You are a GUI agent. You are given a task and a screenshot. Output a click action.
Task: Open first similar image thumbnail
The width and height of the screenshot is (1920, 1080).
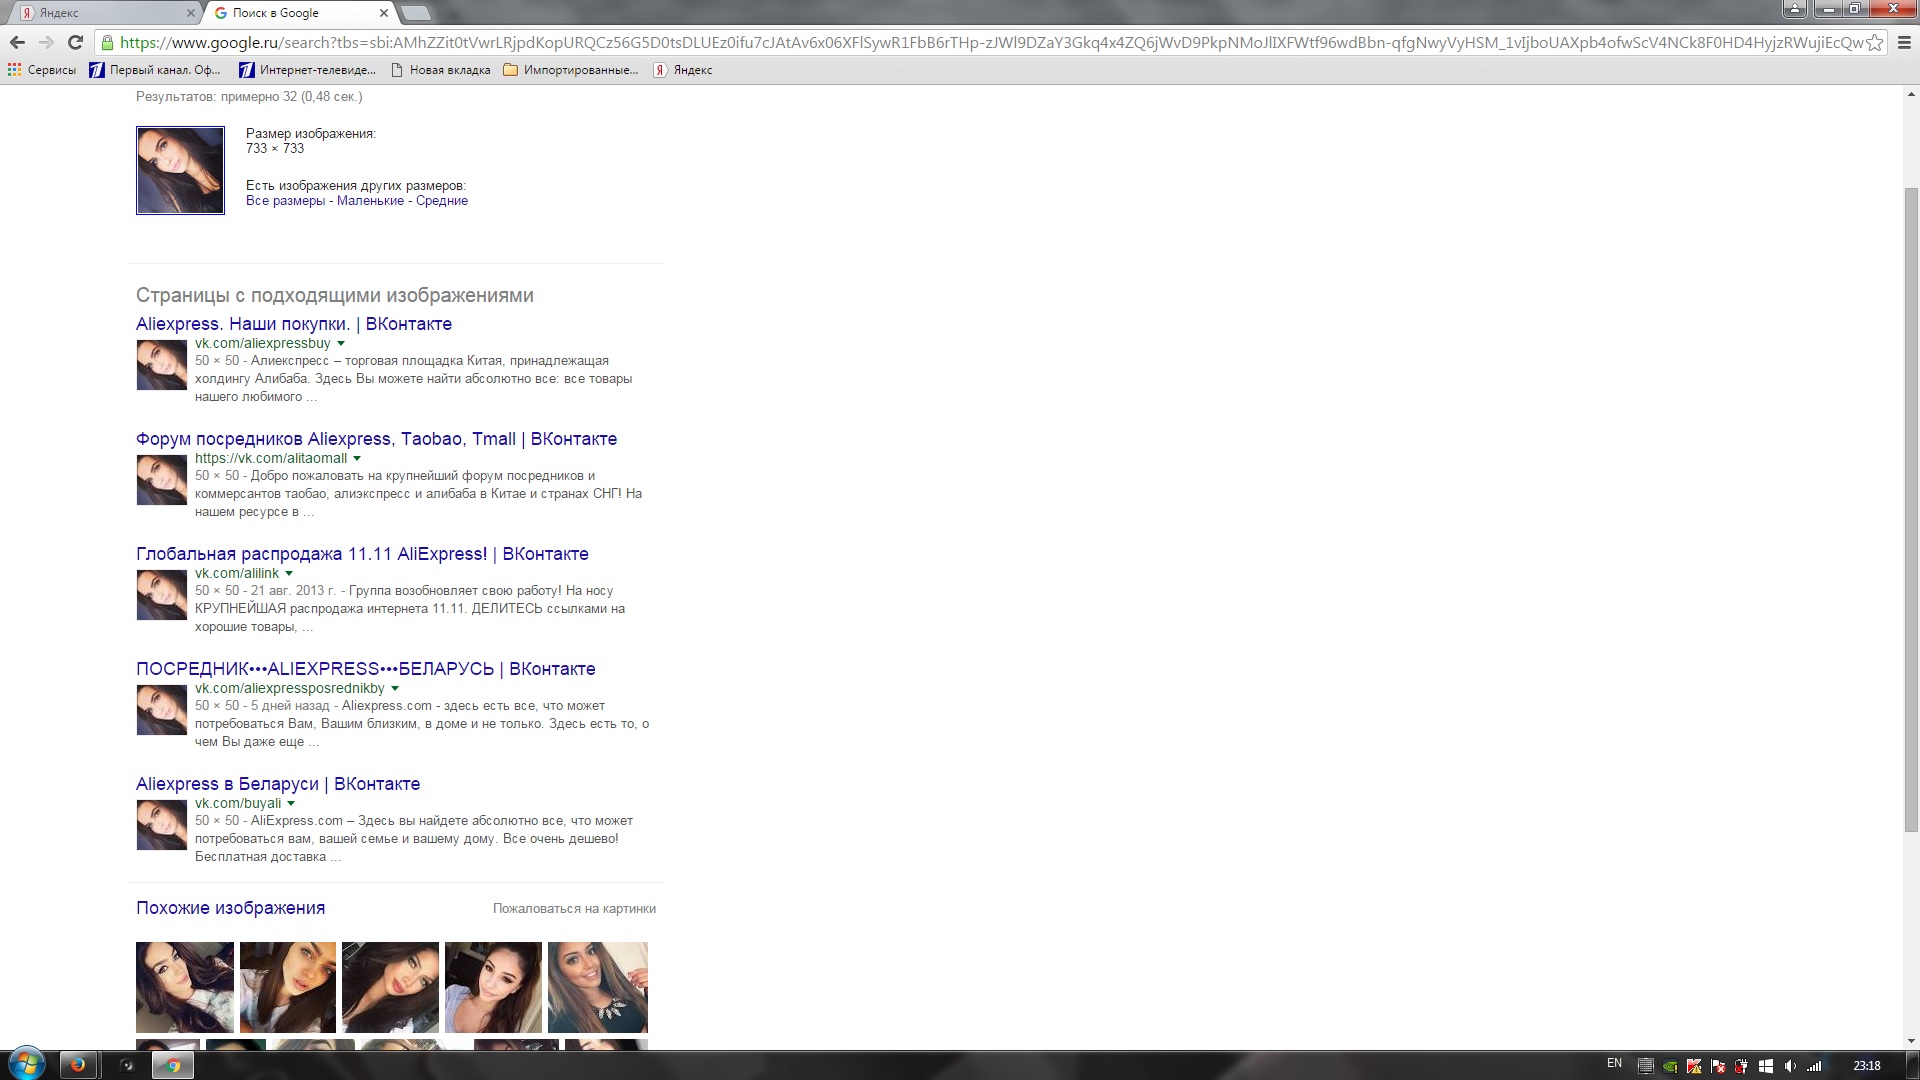[x=185, y=987]
